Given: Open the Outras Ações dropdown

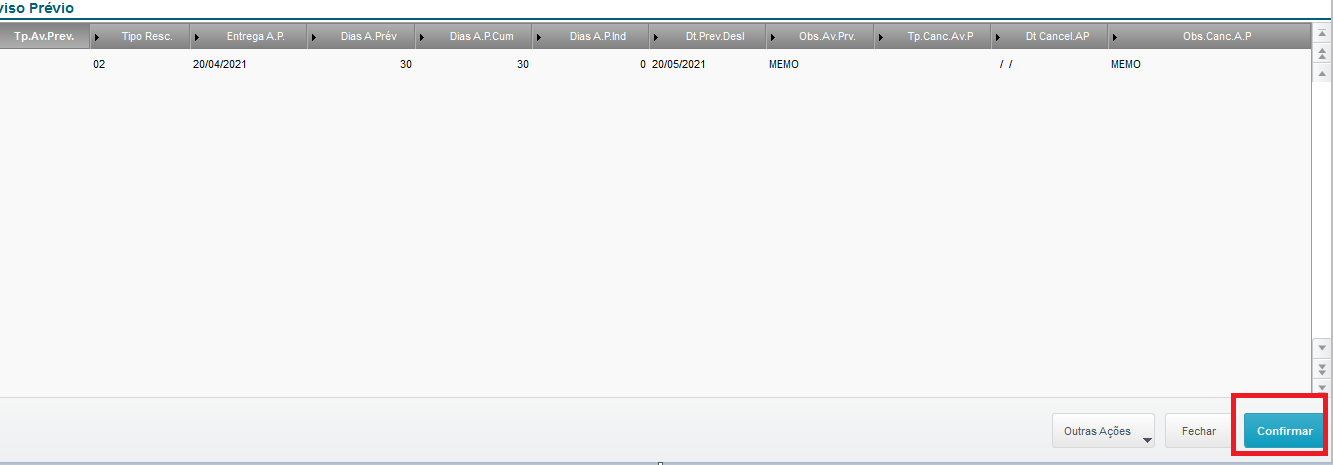Looking at the screenshot, I should [x=1103, y=431].
